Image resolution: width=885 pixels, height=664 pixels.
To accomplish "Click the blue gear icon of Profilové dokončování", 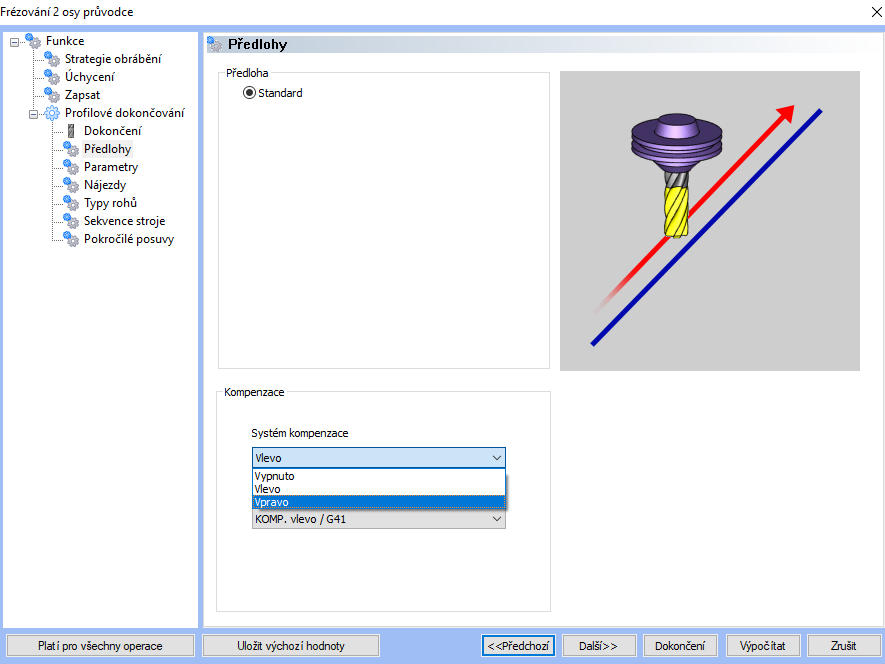I will [x=52, y=113].
